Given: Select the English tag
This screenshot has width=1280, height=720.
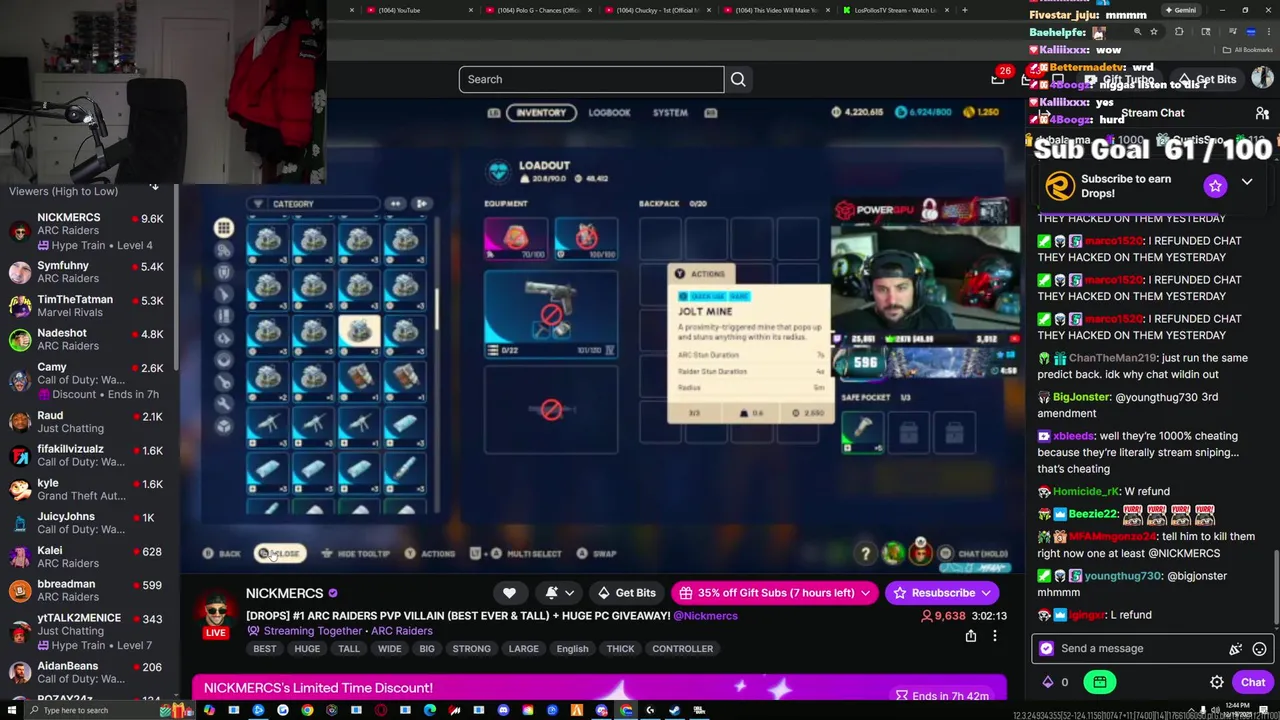Looking at the screenshot, I should tap(572, 649).
